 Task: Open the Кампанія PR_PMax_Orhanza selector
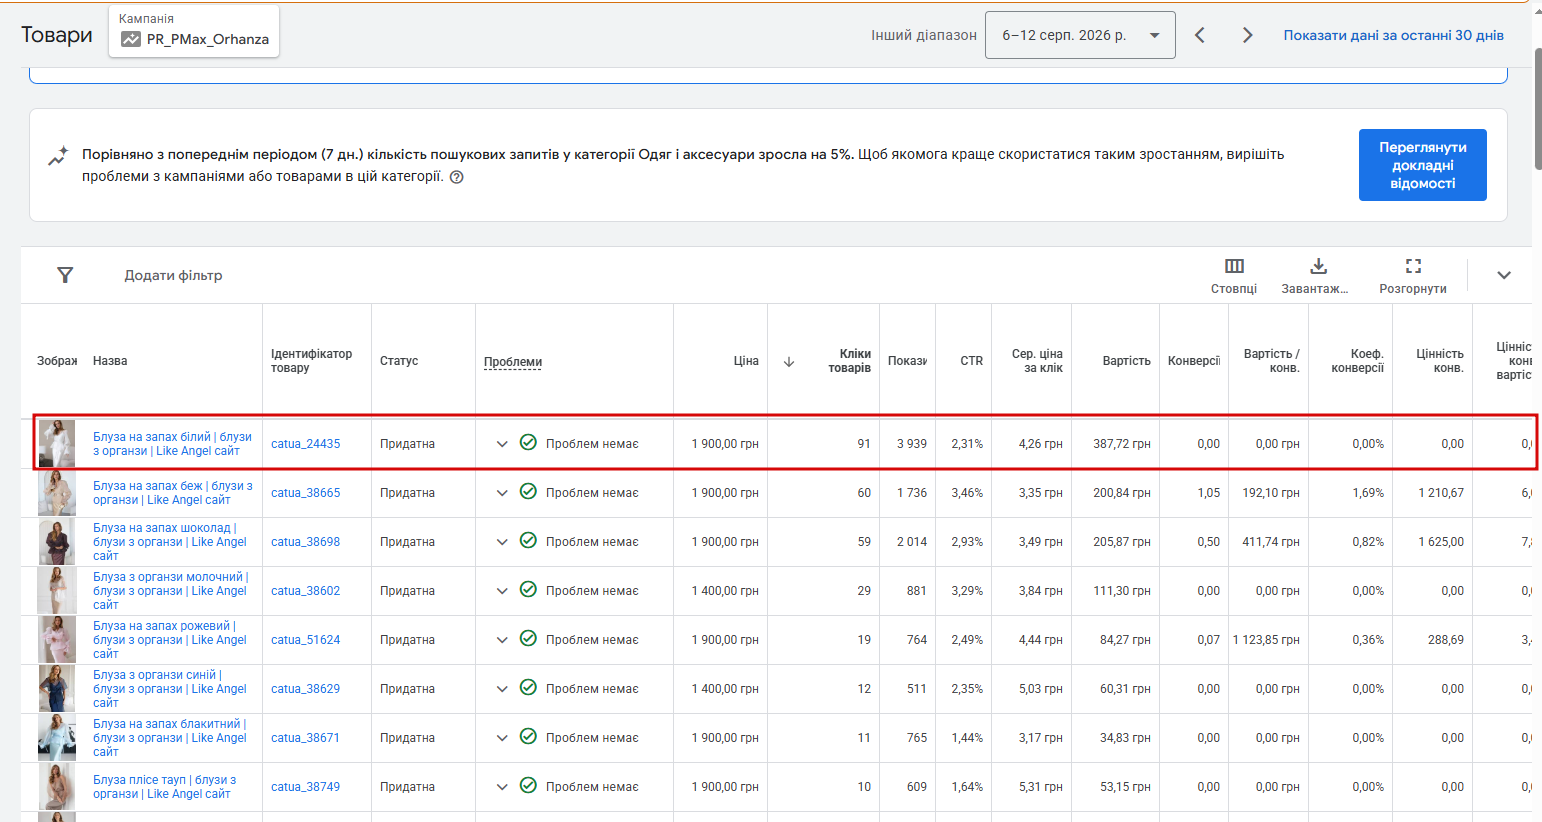pos(194,31)
